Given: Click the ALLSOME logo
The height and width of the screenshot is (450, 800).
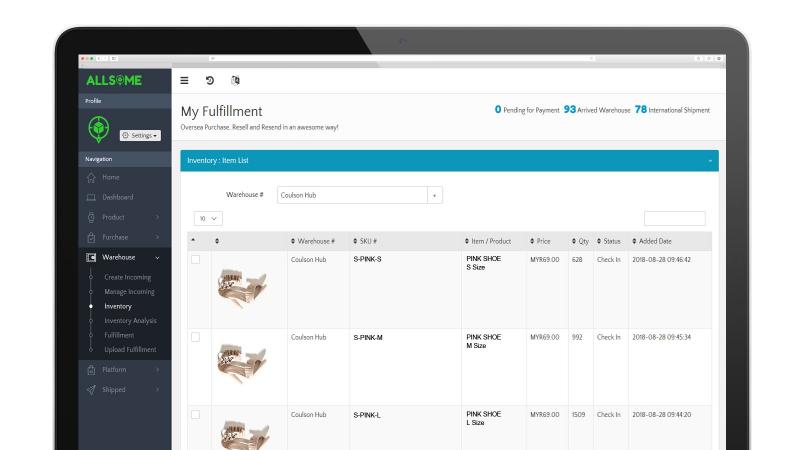Looking at the screenshot, I should (x=114, y=81).
